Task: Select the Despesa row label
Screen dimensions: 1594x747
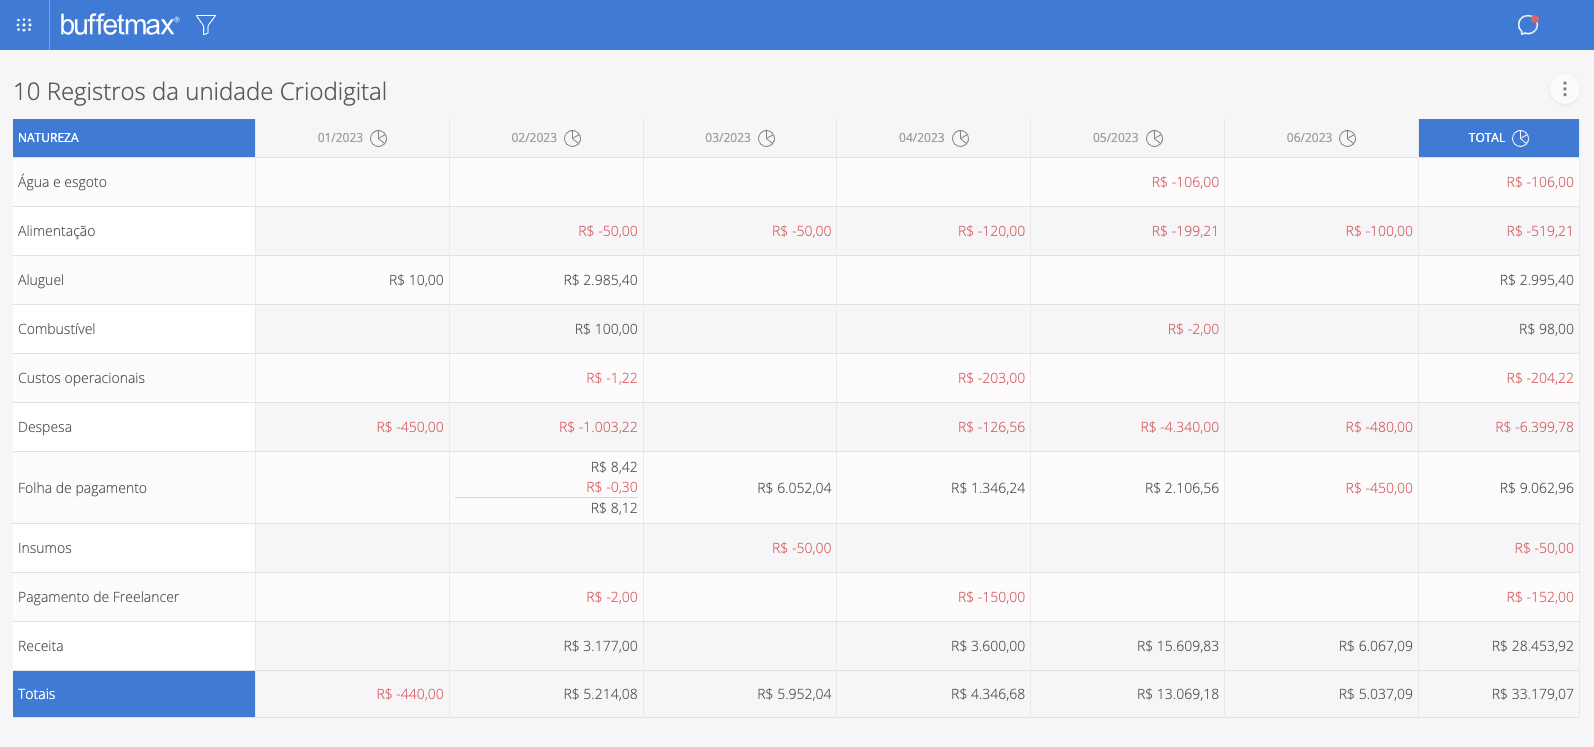Action: (45, 427)
